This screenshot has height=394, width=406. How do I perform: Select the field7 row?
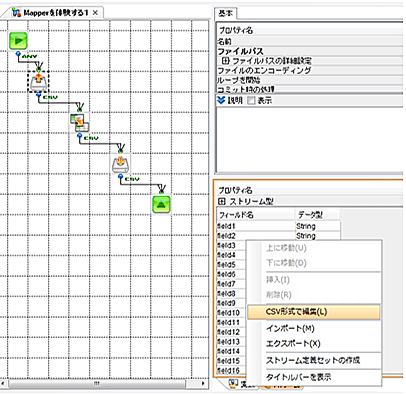(x=231, y=284)
